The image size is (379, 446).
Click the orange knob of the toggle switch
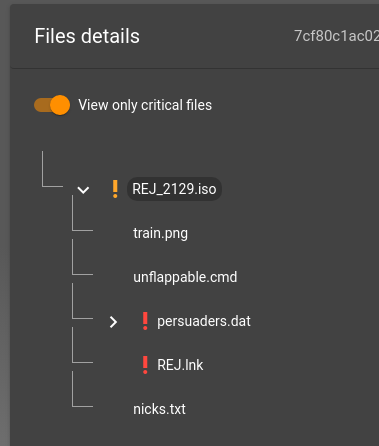point(60,105)
